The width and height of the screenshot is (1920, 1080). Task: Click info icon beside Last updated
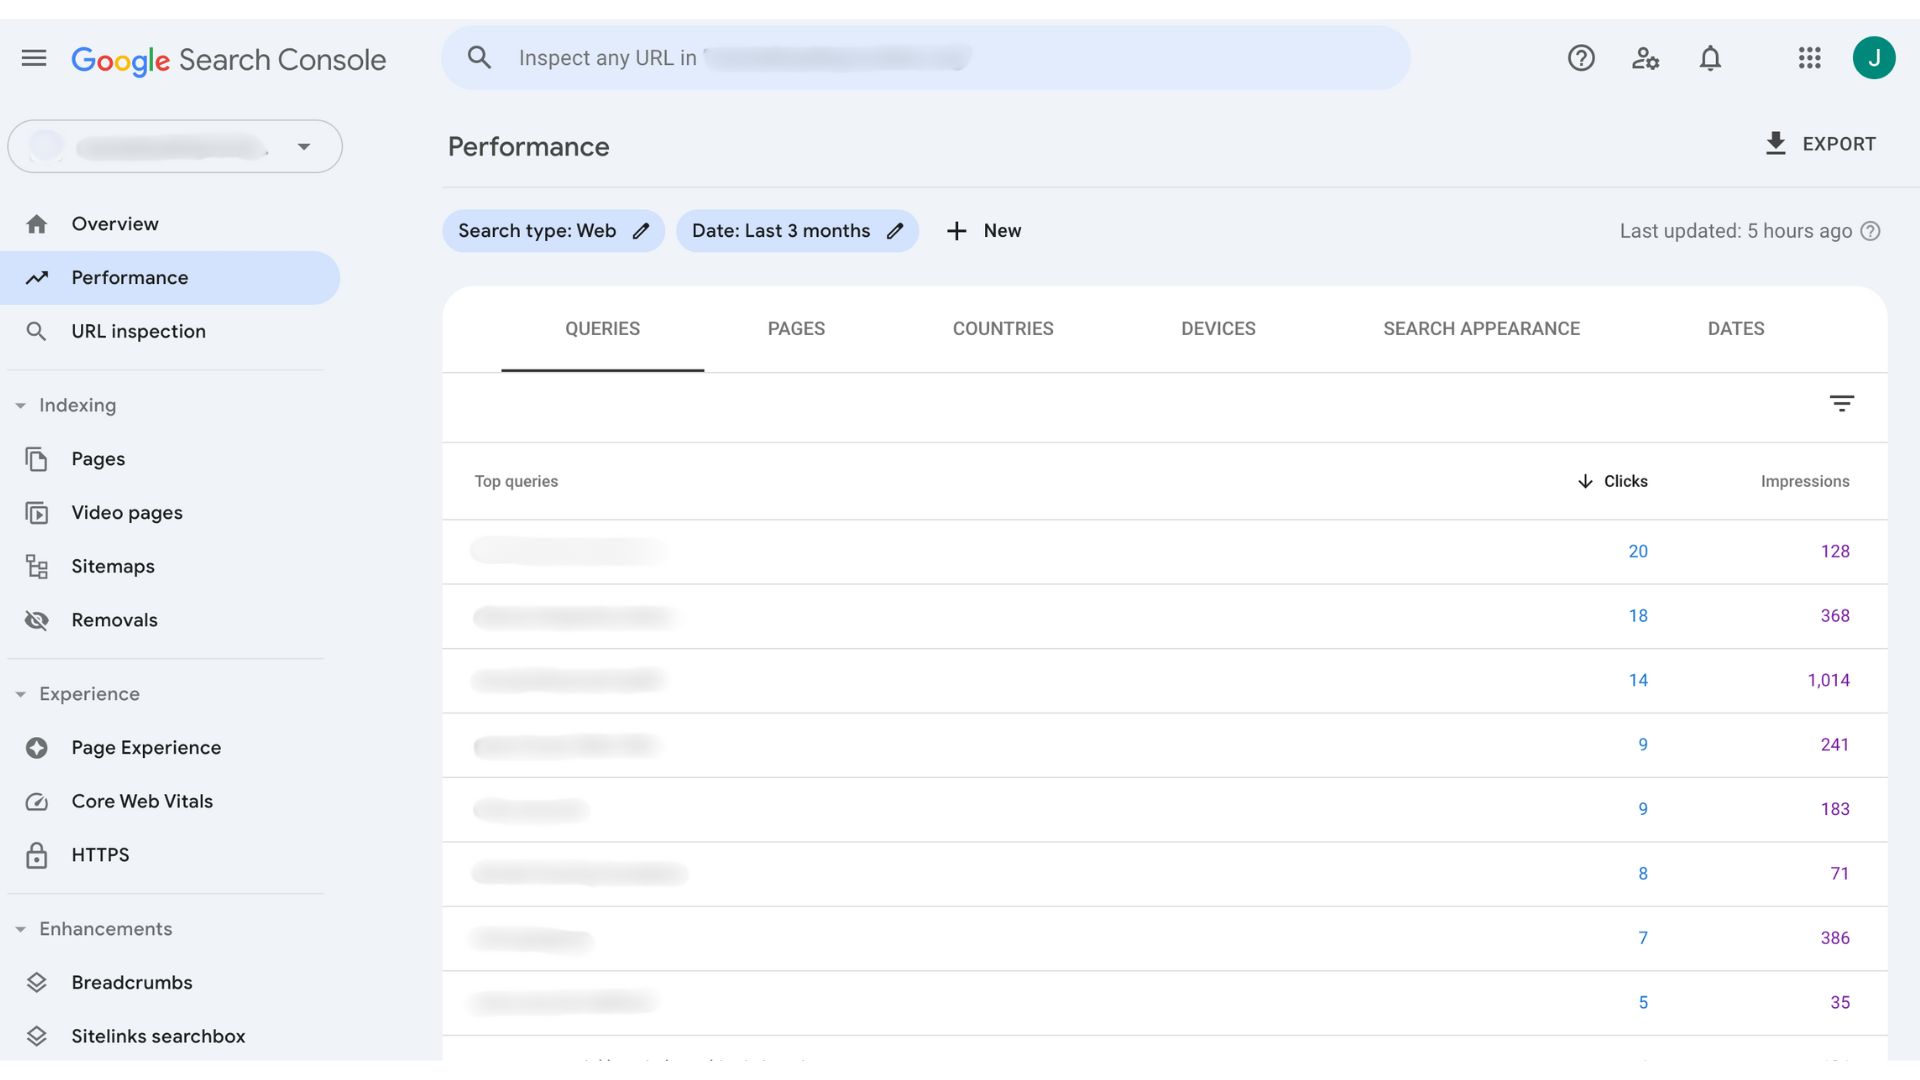pyautogui.click(x=1870, y=231)
